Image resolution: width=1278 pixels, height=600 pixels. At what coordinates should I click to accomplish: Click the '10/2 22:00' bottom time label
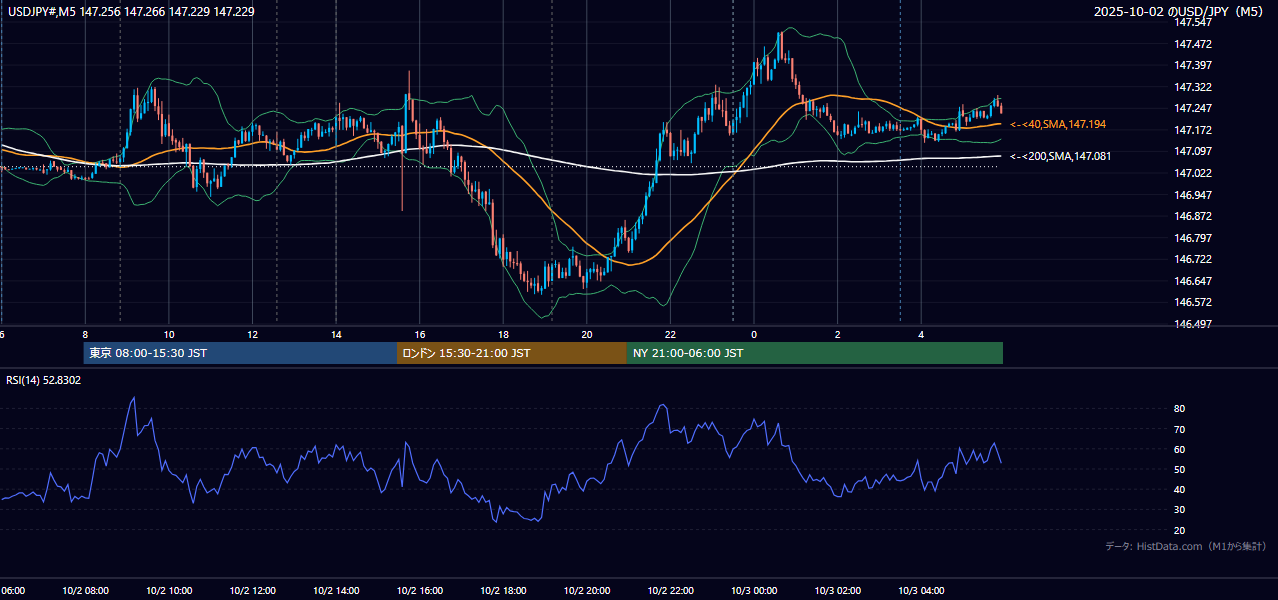pos(670,591)
